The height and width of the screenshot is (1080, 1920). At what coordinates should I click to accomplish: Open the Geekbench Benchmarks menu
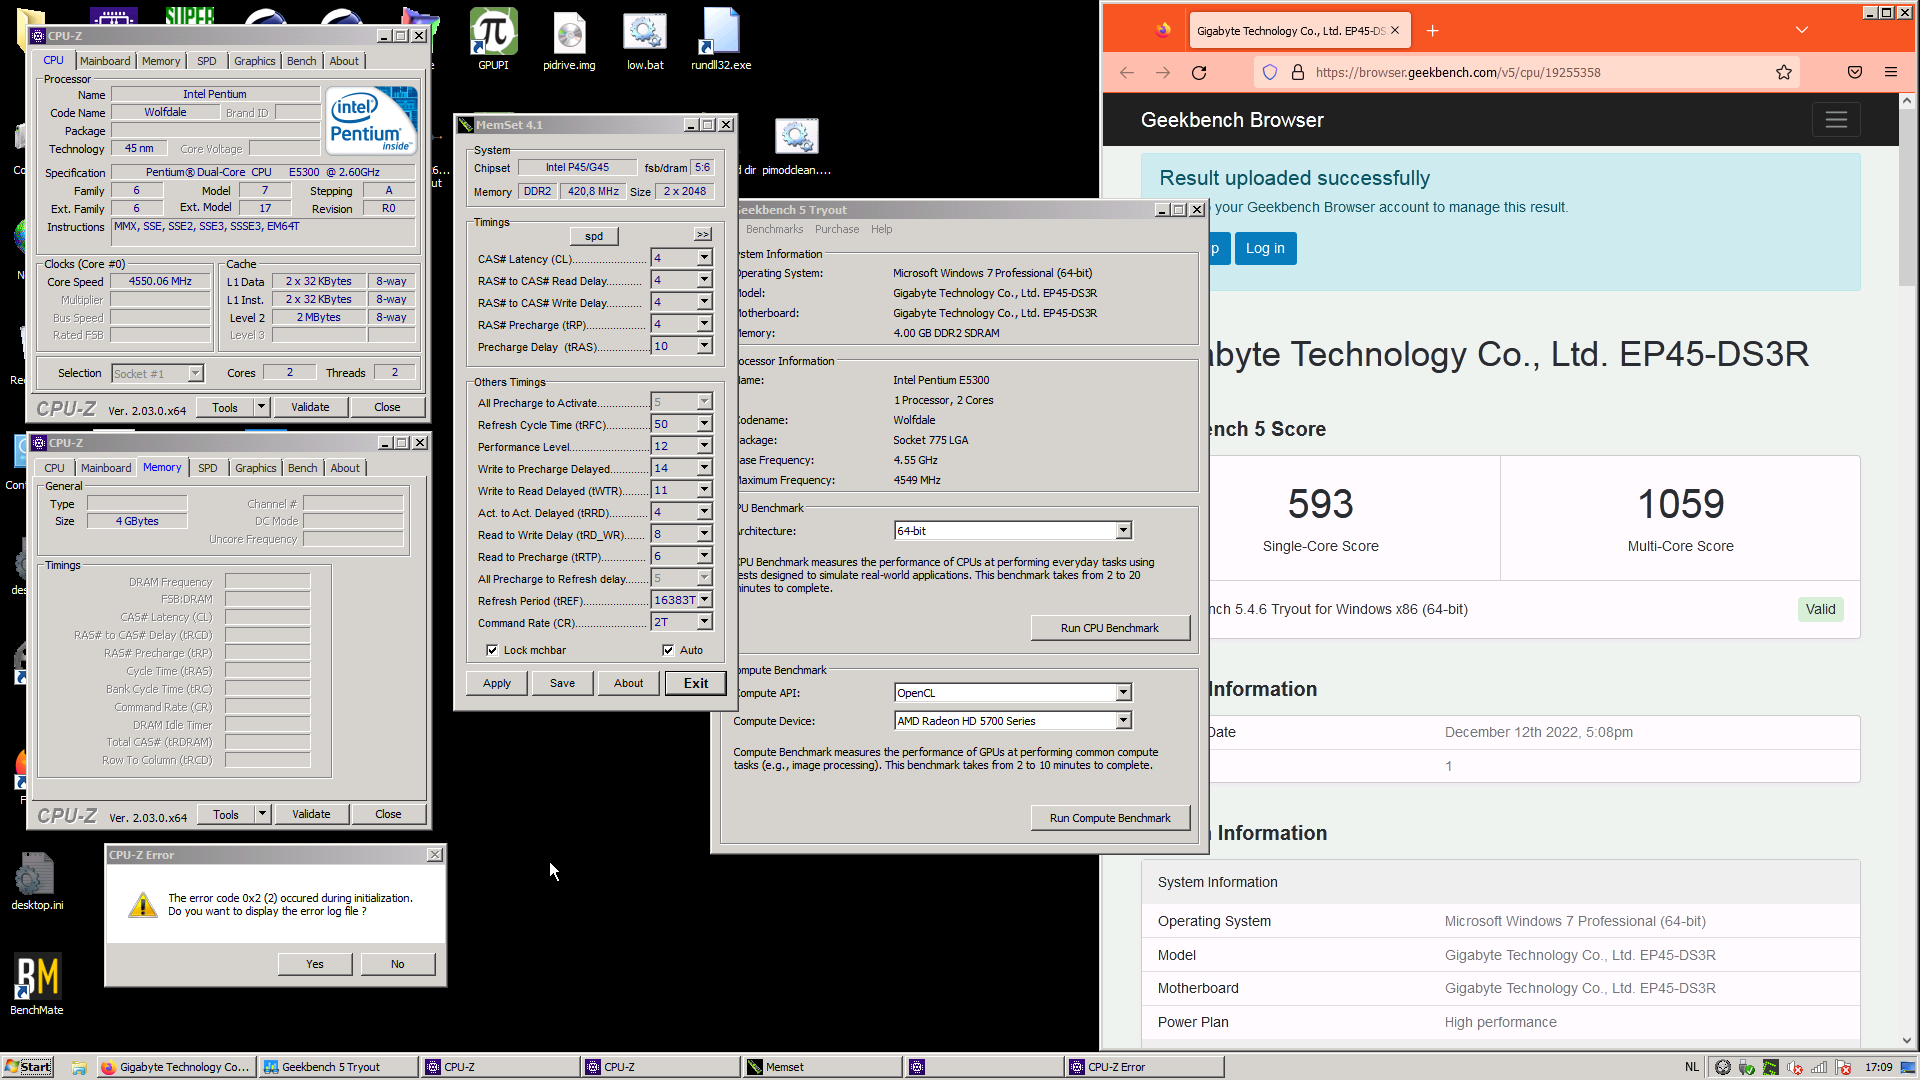(x=774, y=229)
